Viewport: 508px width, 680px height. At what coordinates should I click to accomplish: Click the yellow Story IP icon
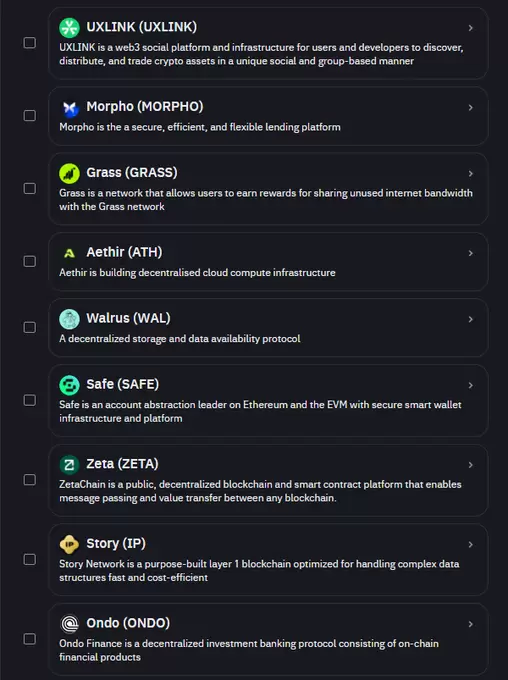(69, 544)
